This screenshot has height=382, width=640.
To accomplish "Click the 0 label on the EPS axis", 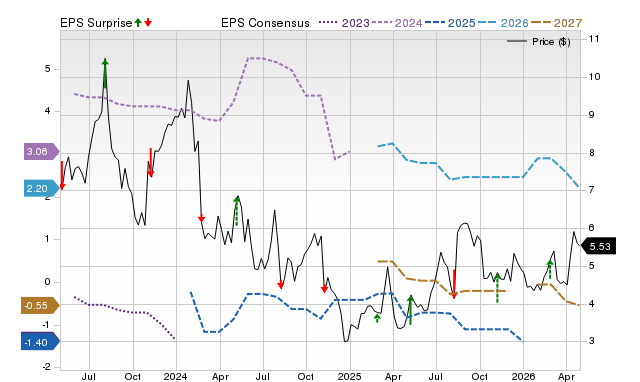I will pos(48,282).
